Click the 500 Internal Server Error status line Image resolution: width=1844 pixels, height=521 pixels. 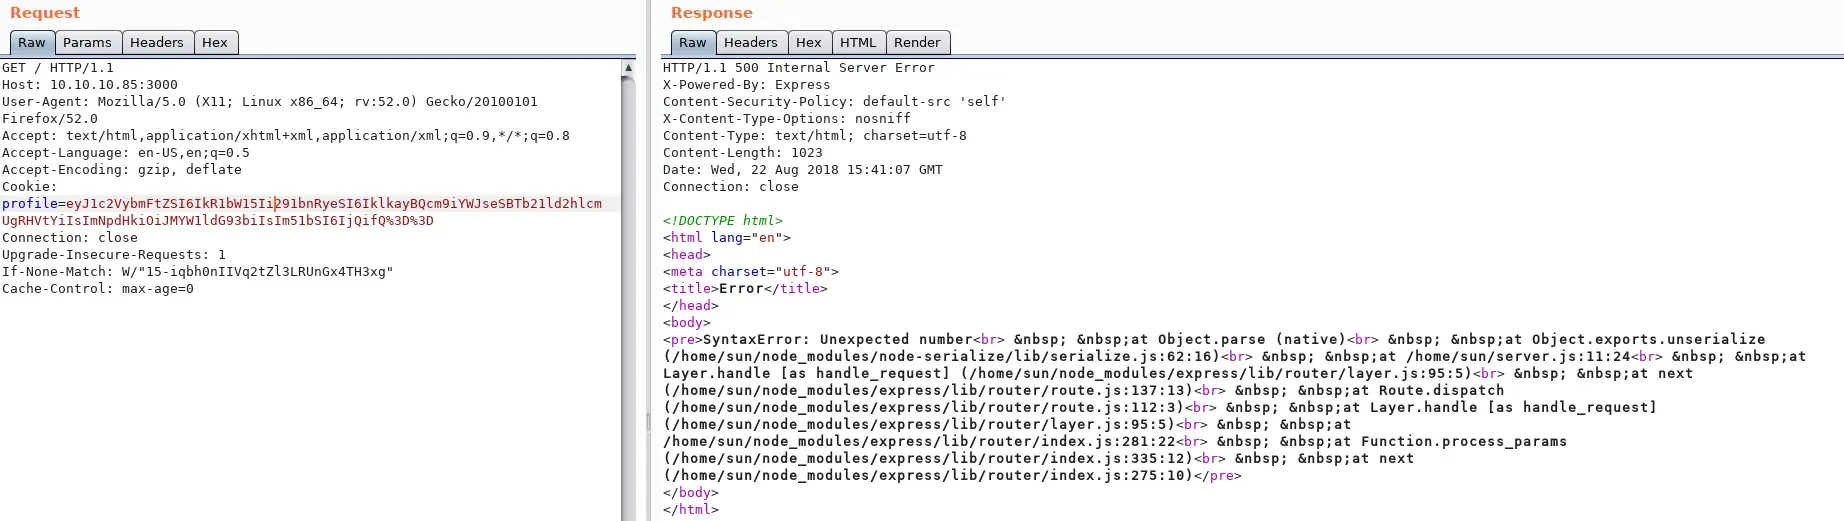pyautogui.click(x=798, y=68)
